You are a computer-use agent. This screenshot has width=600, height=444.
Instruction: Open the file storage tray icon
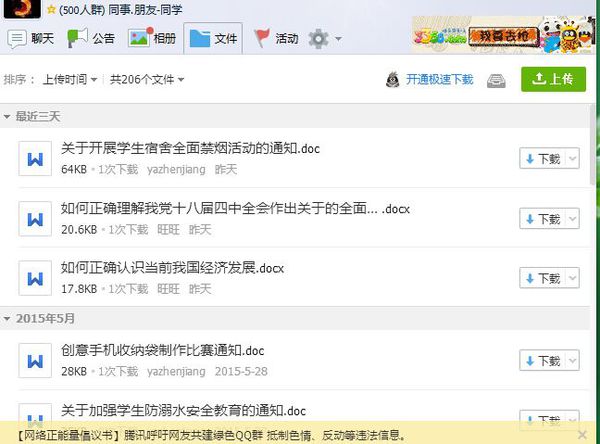(x=496, y=80)
